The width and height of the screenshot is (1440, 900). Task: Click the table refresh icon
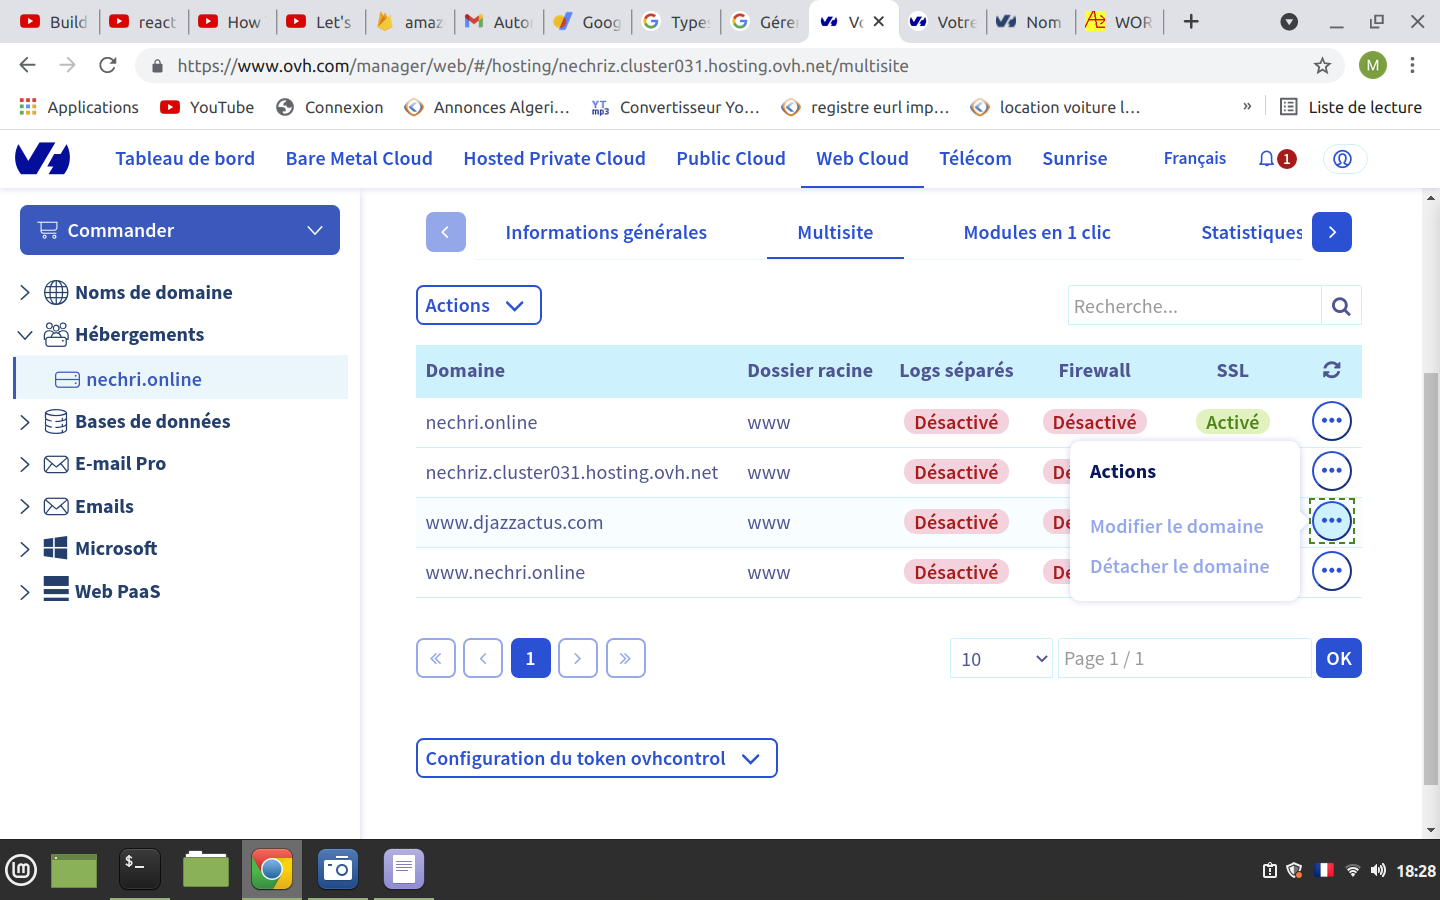click(x=1331, y=370)
